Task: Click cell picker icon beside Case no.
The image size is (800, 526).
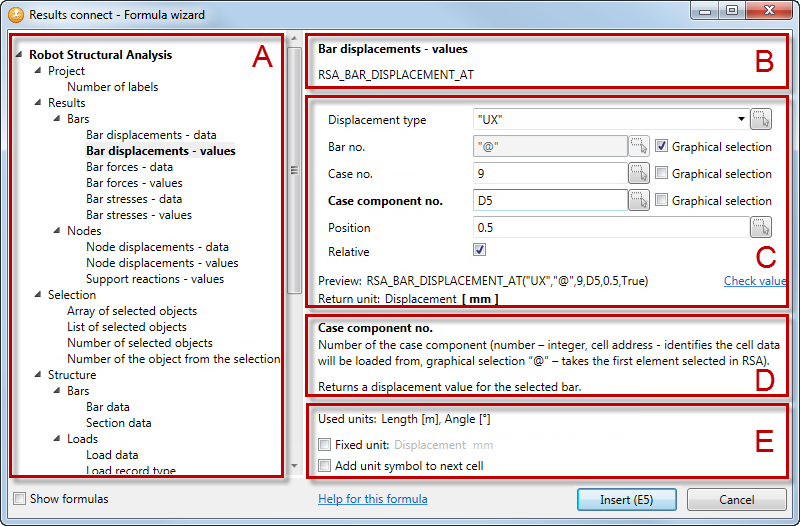Action: click(639, 173)
